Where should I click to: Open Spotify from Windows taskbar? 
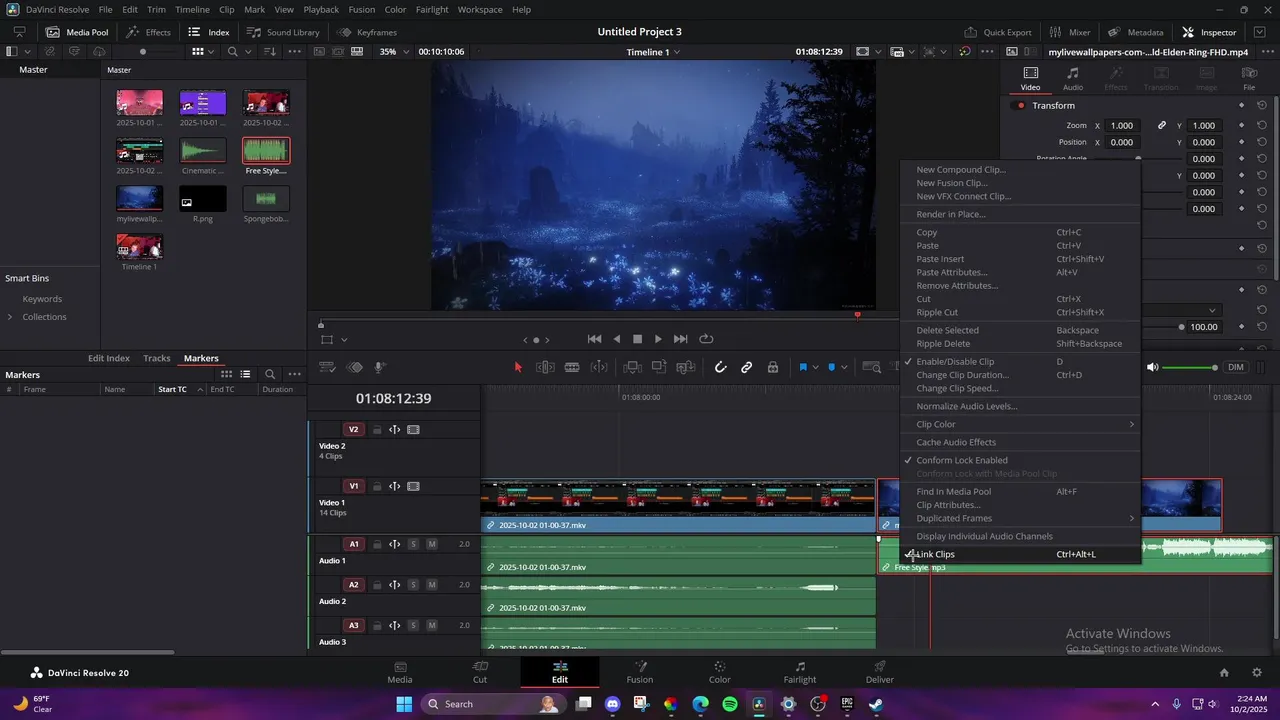(x=730, y=704)
